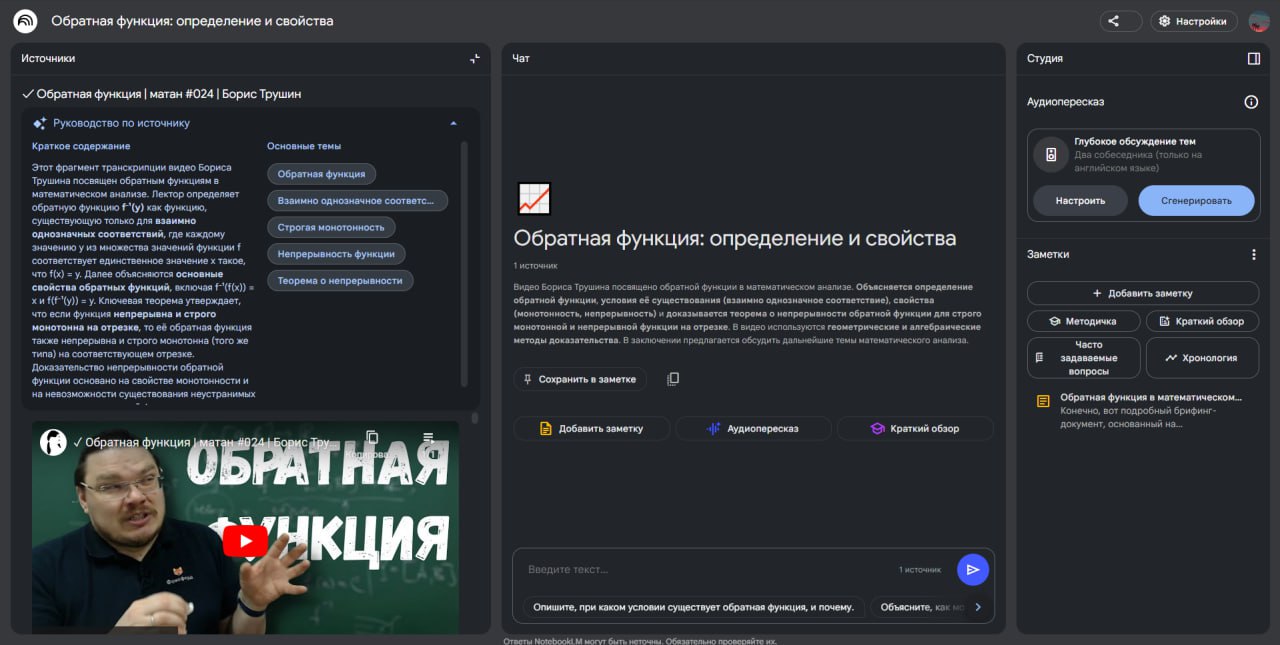Viewport: 1280px width, 645px height.
Task: Click the Добавить заметку button in Studio
Action: (1142, 293)
